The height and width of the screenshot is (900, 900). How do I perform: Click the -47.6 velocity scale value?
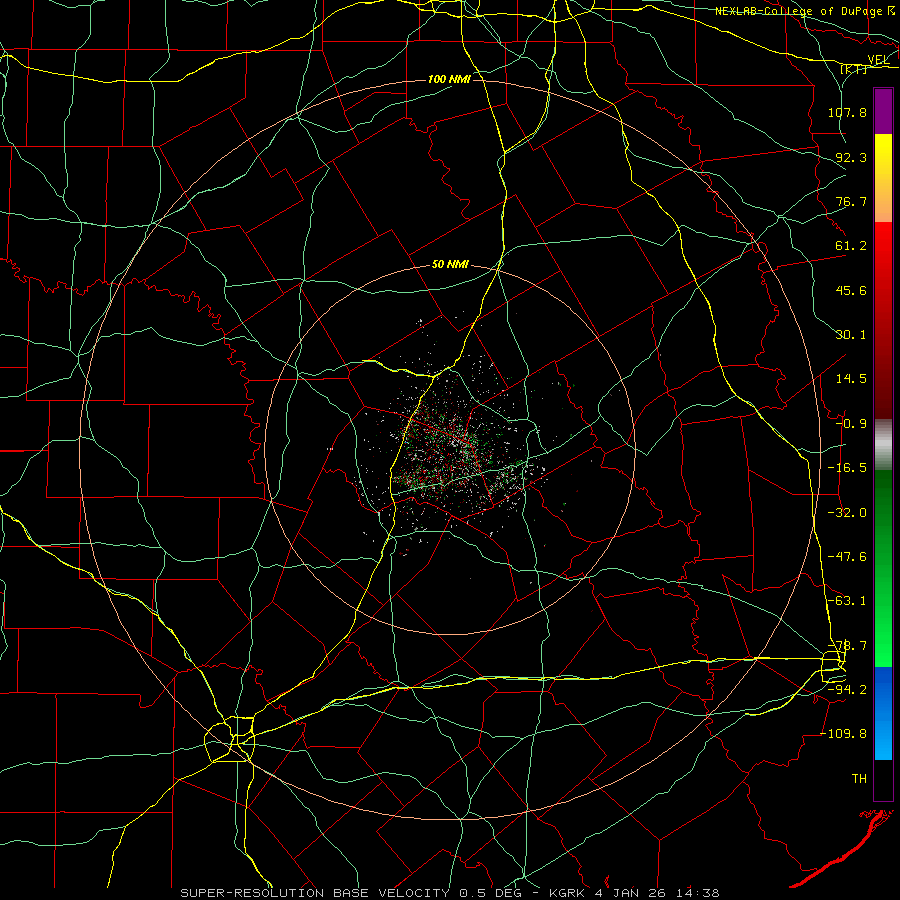[x=847, y=557]
